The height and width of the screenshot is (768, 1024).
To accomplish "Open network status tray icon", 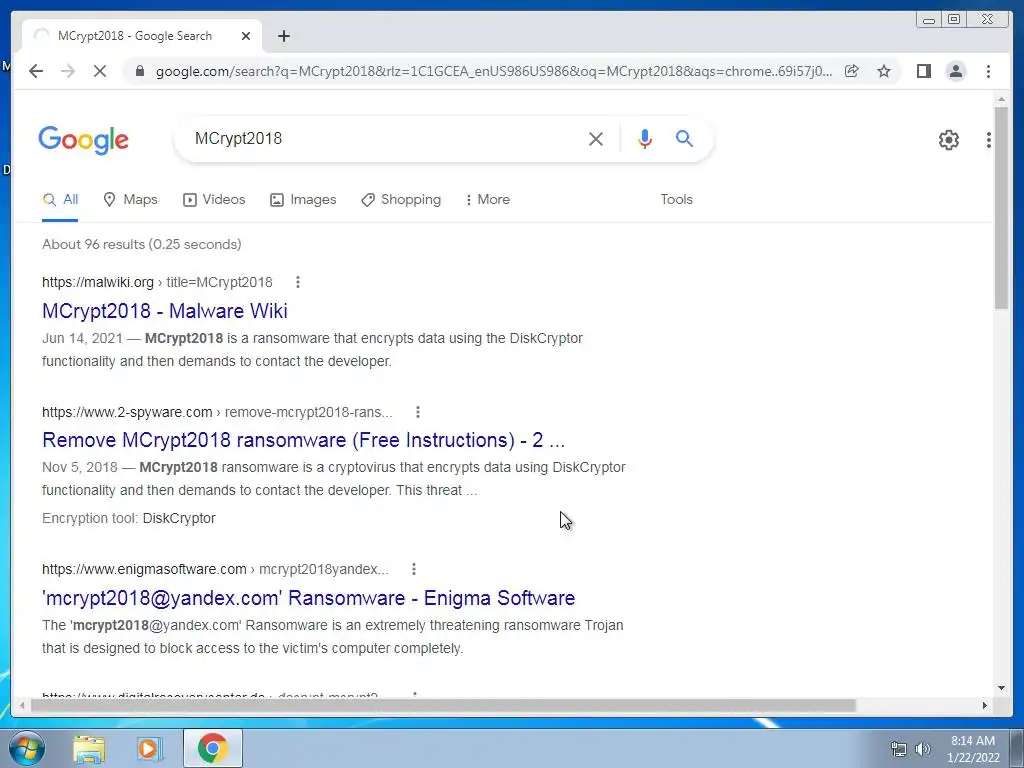I will (x=899, y=749).
